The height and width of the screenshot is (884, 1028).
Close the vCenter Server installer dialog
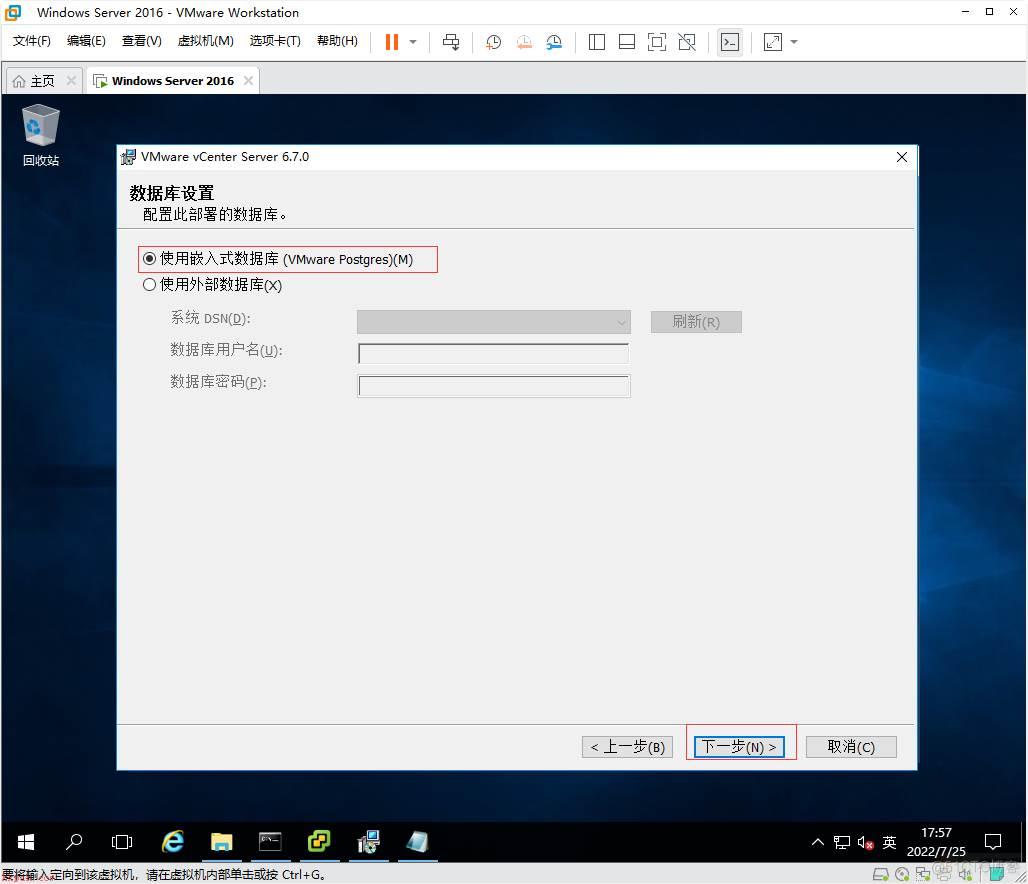pyautogui.click(x=902, y=157)
